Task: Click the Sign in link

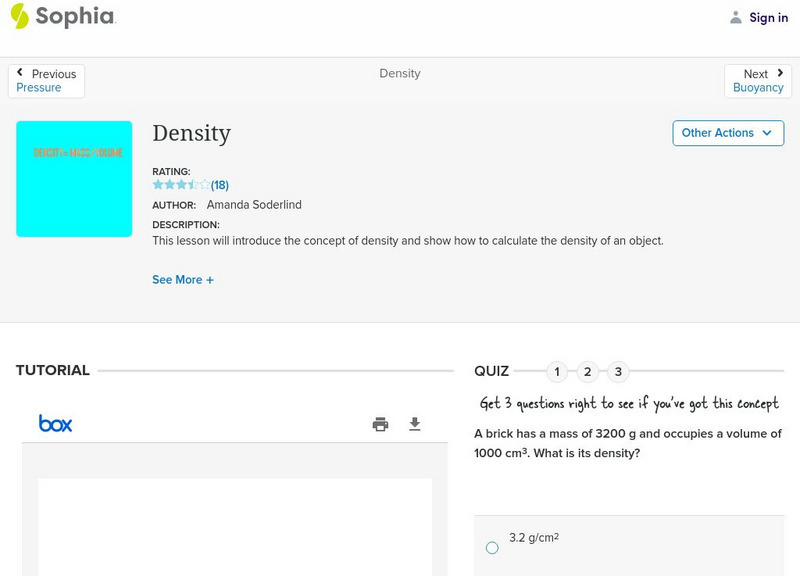Action: point(768,17)
